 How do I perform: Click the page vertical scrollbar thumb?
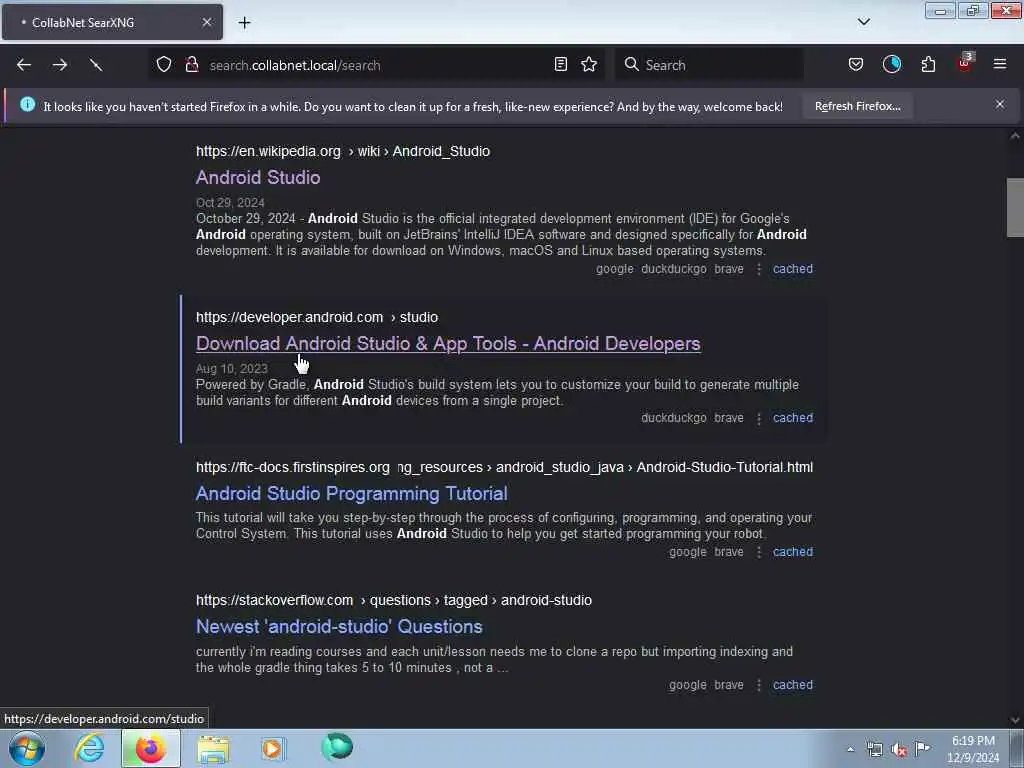point(1015,207)
